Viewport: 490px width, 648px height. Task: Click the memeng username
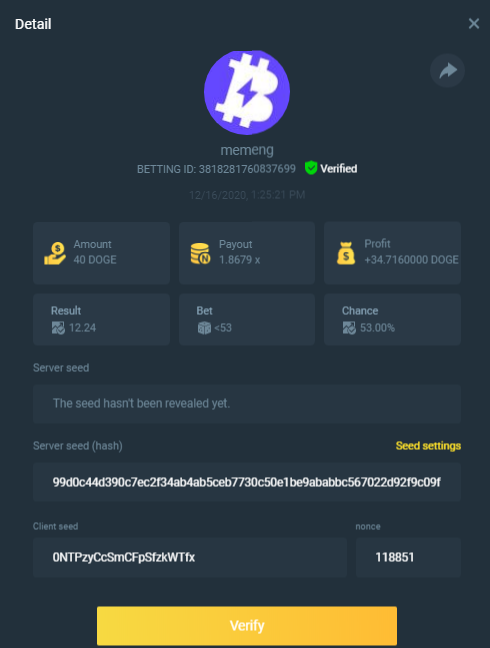click(247, 150)
